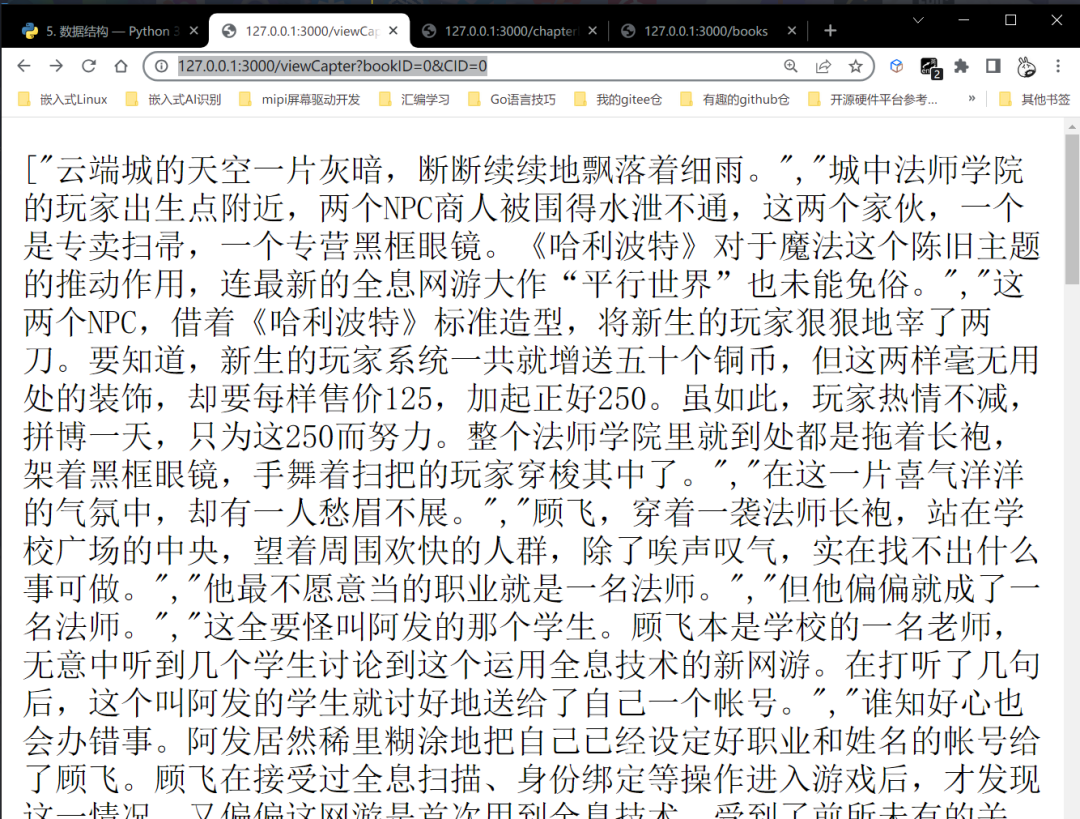Screen dimensions: 1080x819
Task: Toggle the browser side panel
Action: click(993, 66)
